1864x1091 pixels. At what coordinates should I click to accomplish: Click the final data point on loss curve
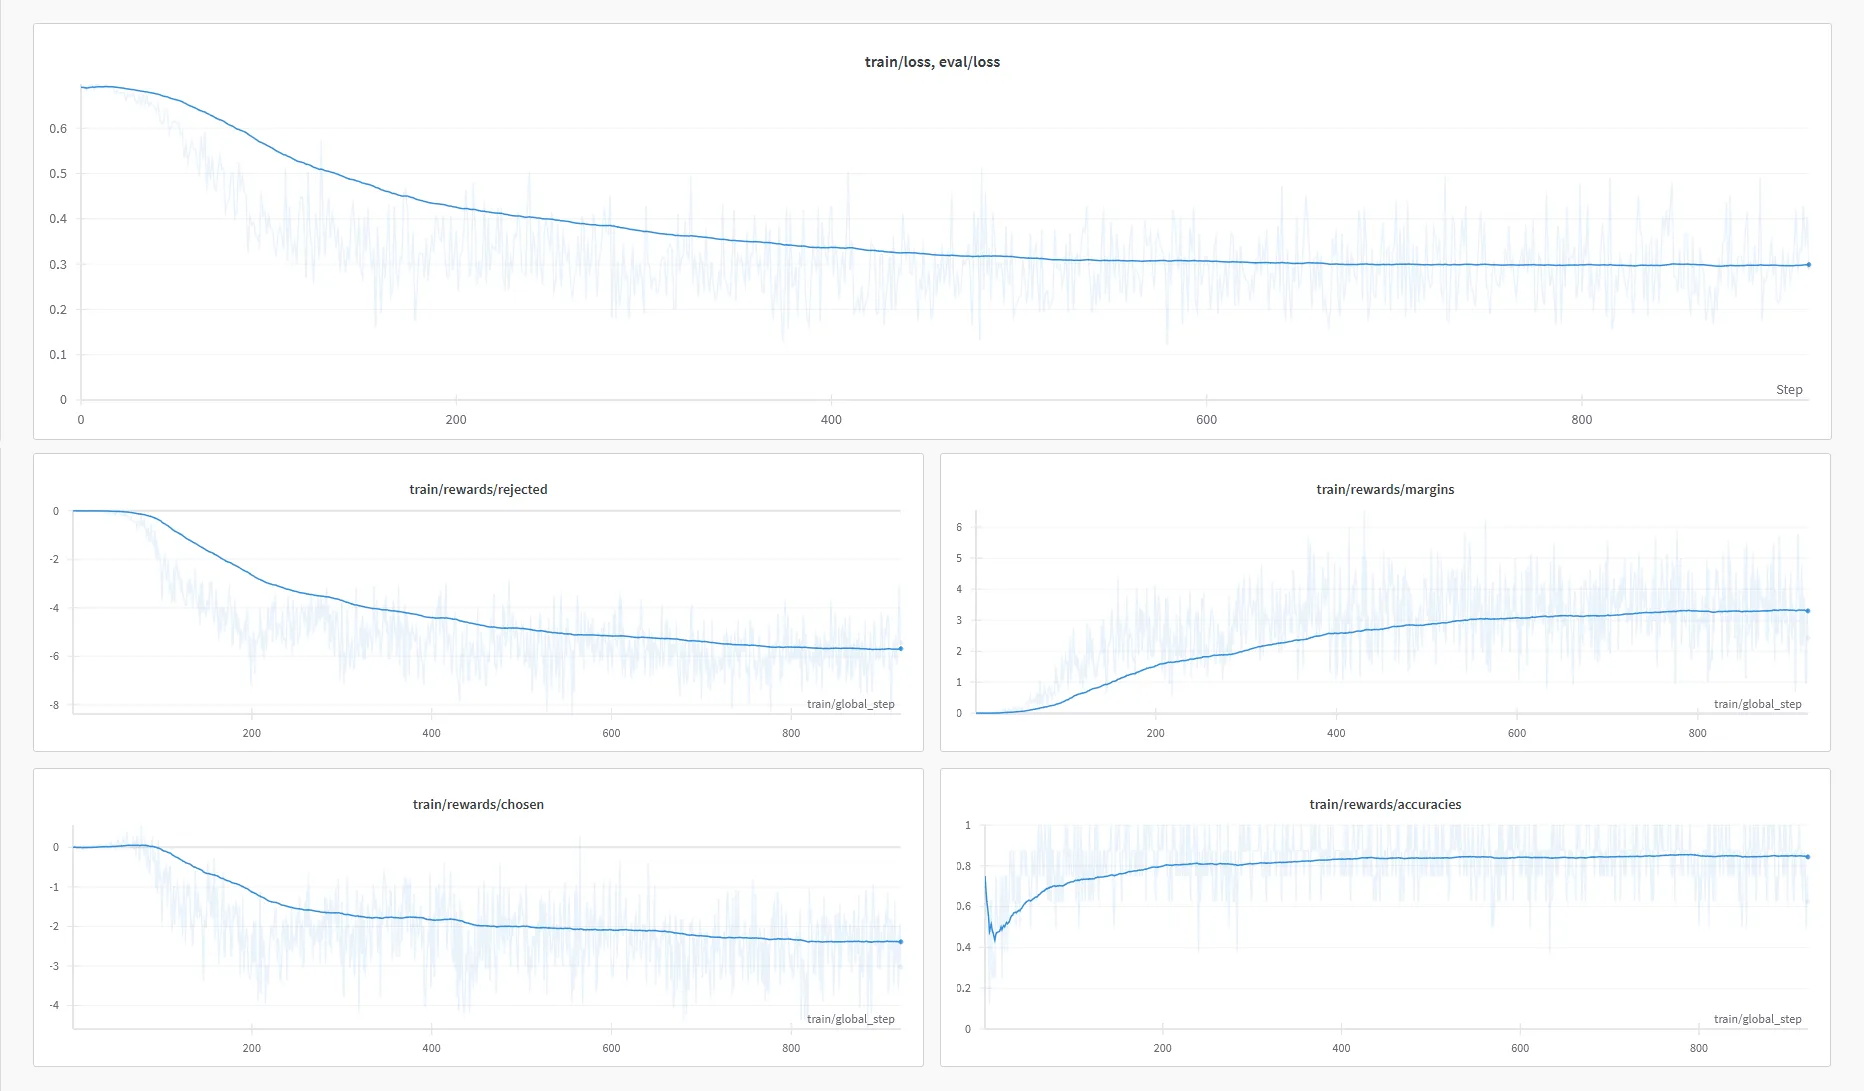1808,265
